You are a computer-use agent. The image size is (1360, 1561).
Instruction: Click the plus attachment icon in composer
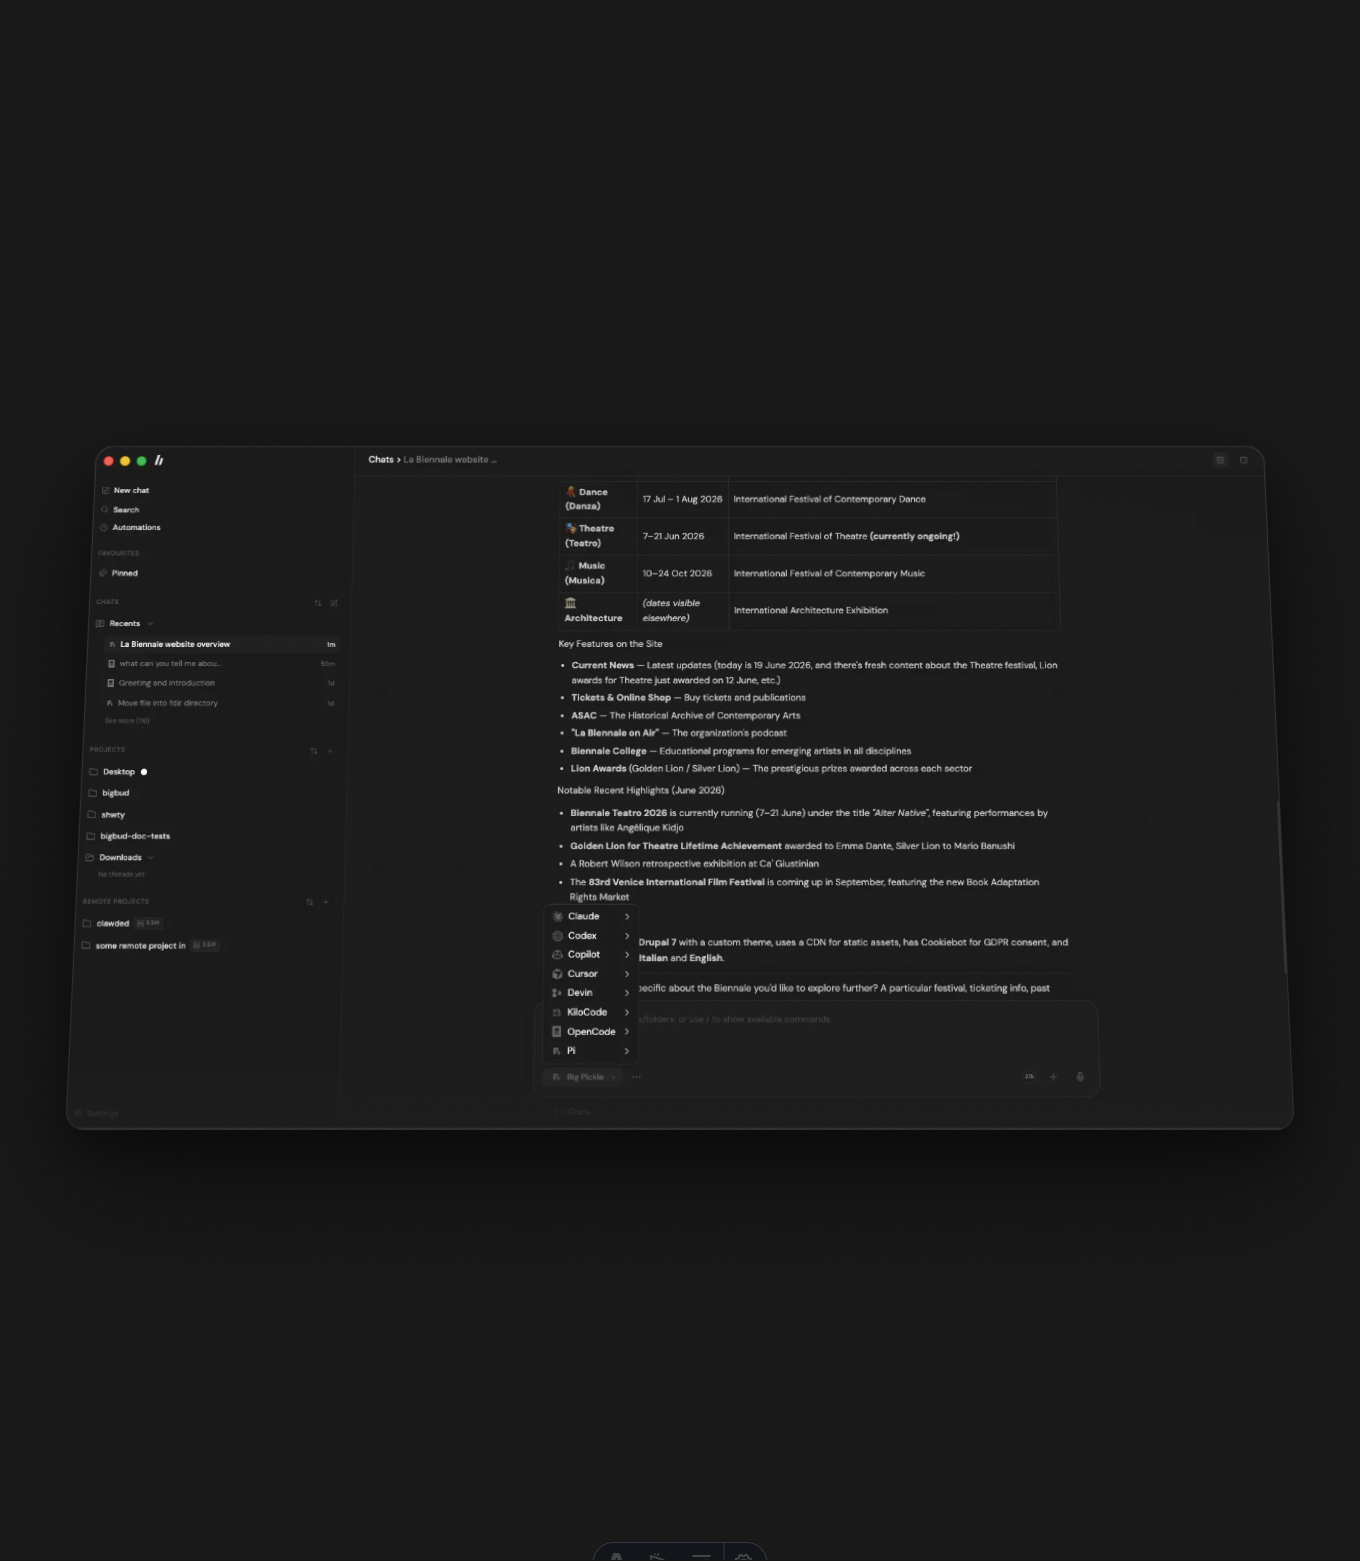coord(1053,1077)
